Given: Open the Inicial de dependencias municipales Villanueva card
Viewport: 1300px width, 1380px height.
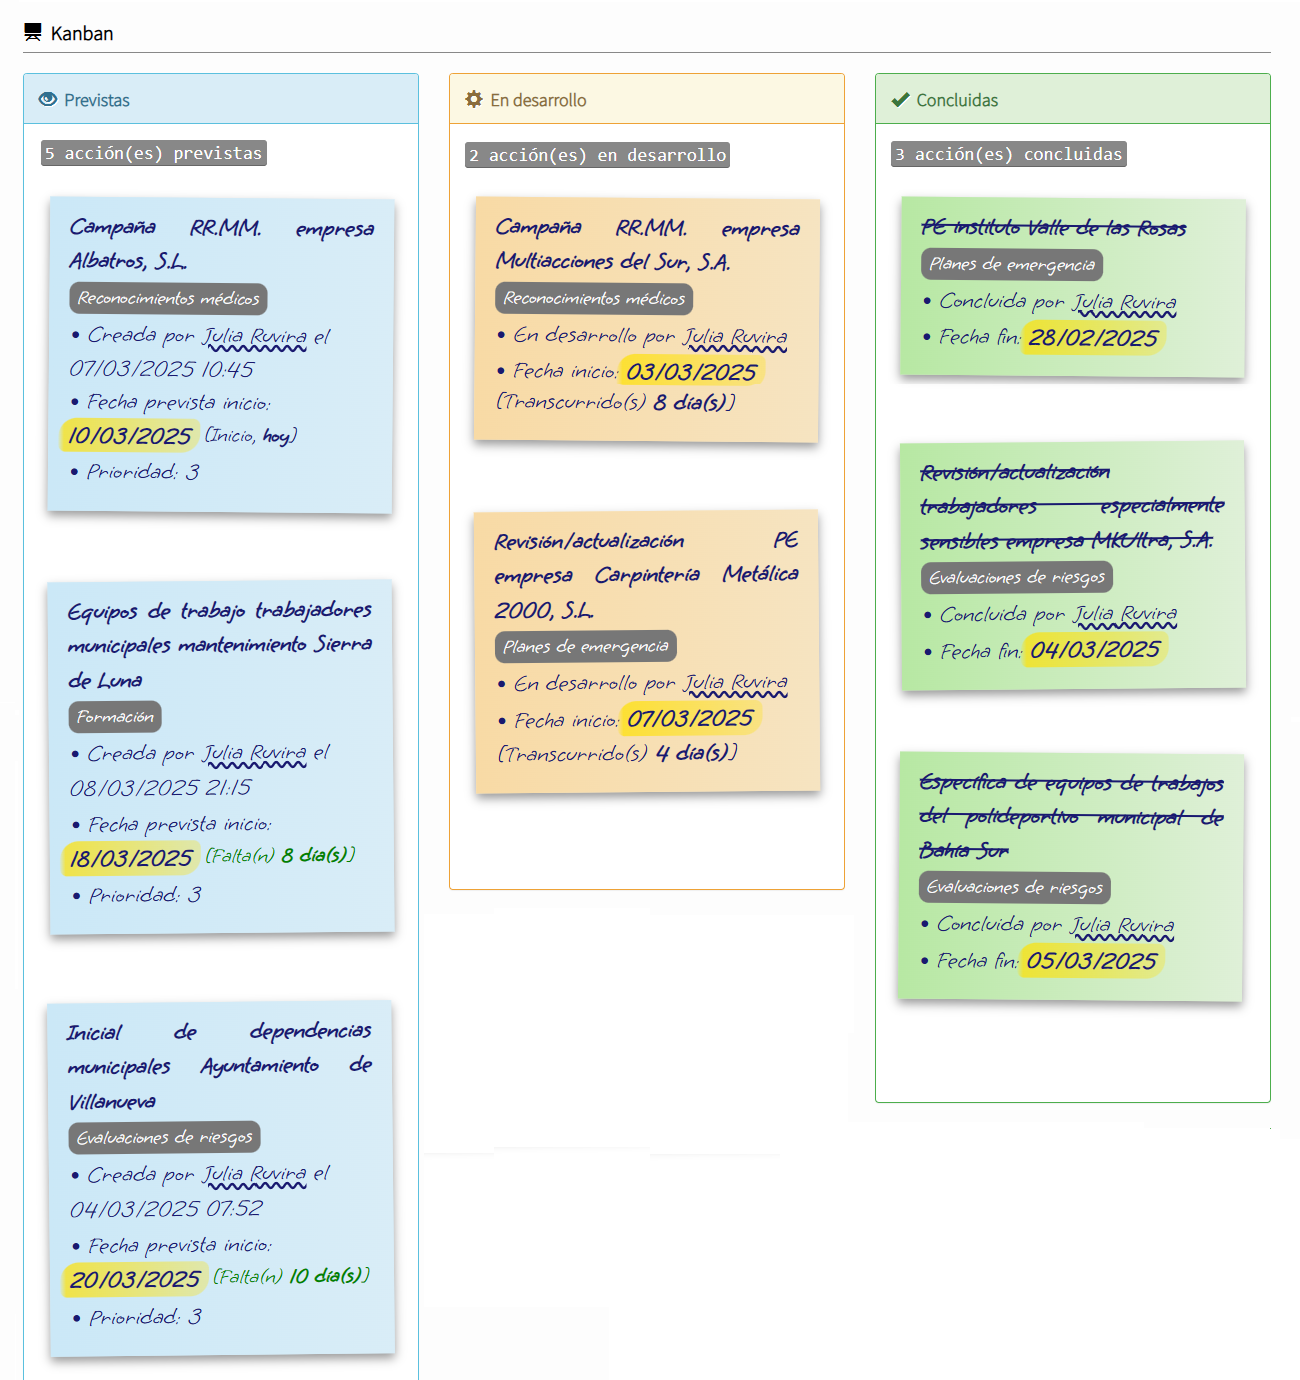Looking at the screenshot, I should pyautogui.click(x=220, y=1066).
